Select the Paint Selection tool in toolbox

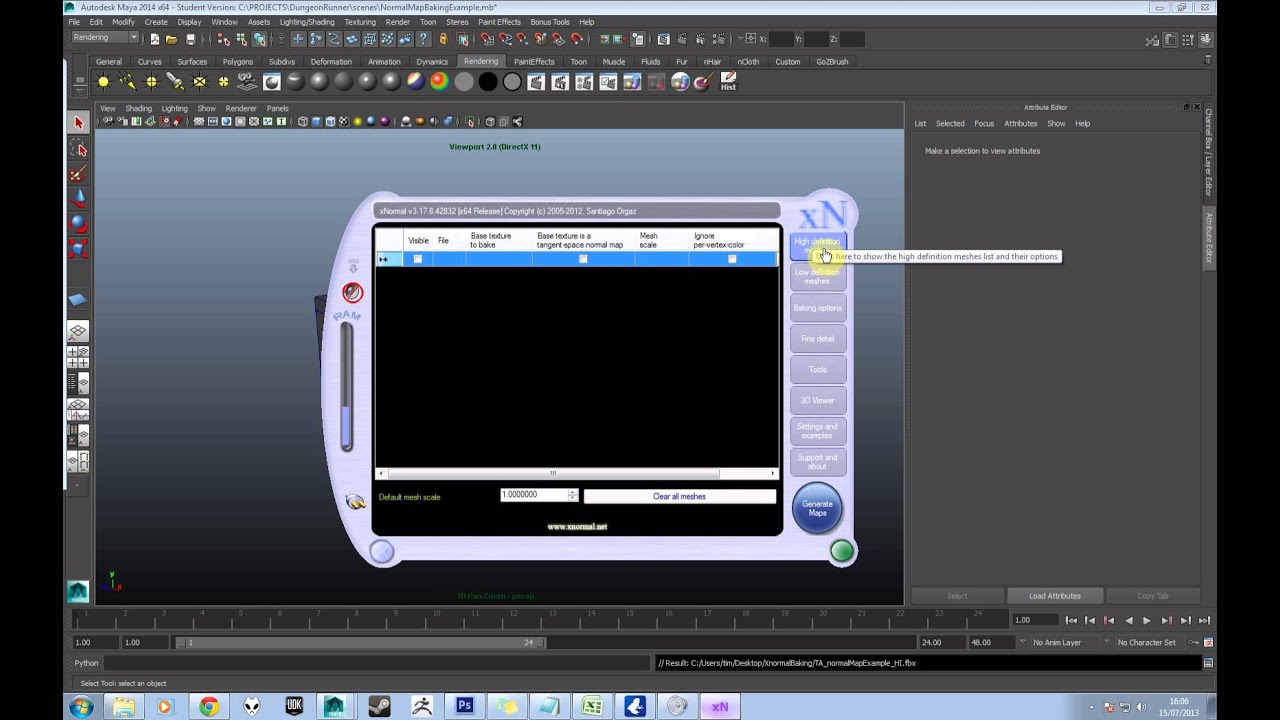coord(78,174)
